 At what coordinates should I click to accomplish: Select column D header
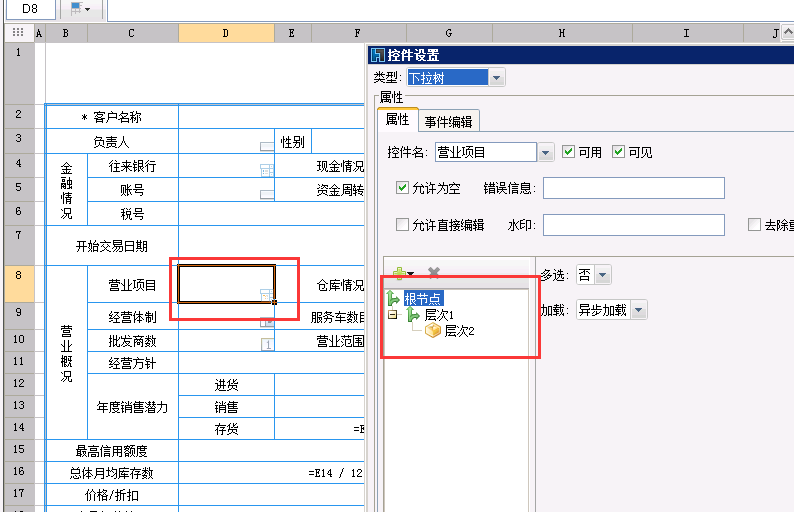point(226,33)
